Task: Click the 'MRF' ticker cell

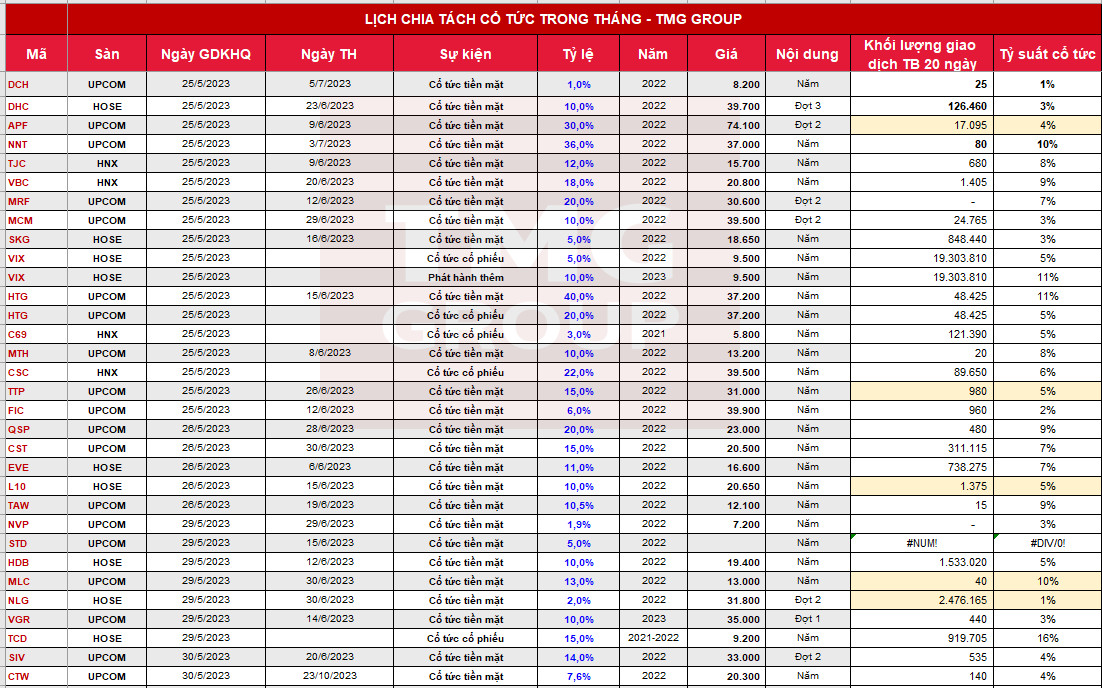Action: pyautogui.click(x=37, y=202)
